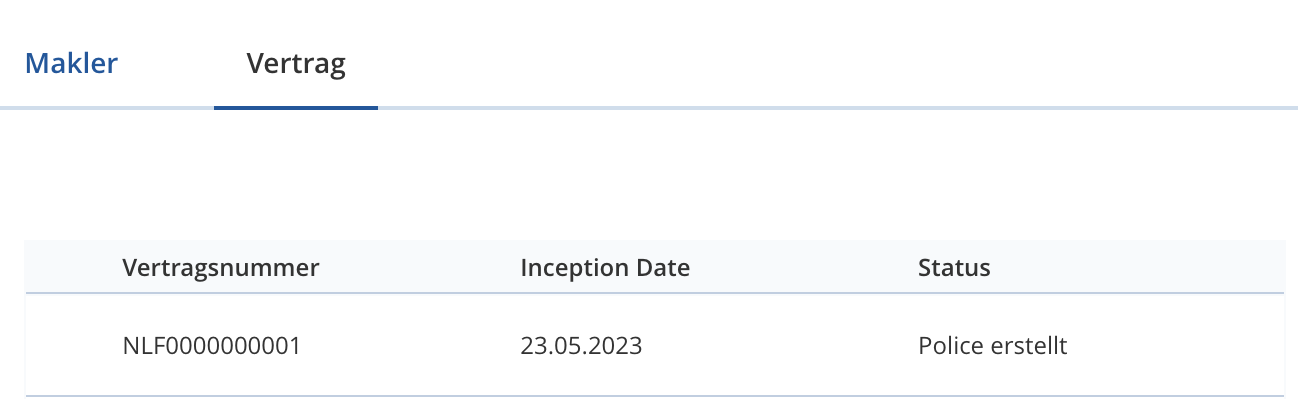
Task: Sort the table by Status header
Action: pyautogui.click(x=954, y=267)
